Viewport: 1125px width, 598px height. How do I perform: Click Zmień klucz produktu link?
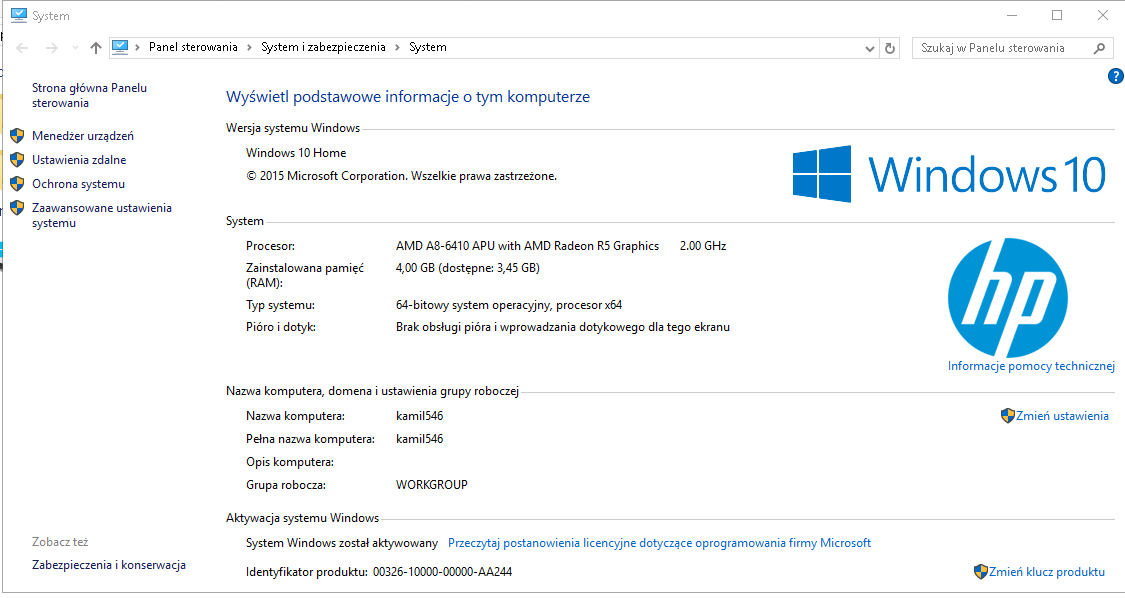pyautogui.click(x=1046, y=572)
